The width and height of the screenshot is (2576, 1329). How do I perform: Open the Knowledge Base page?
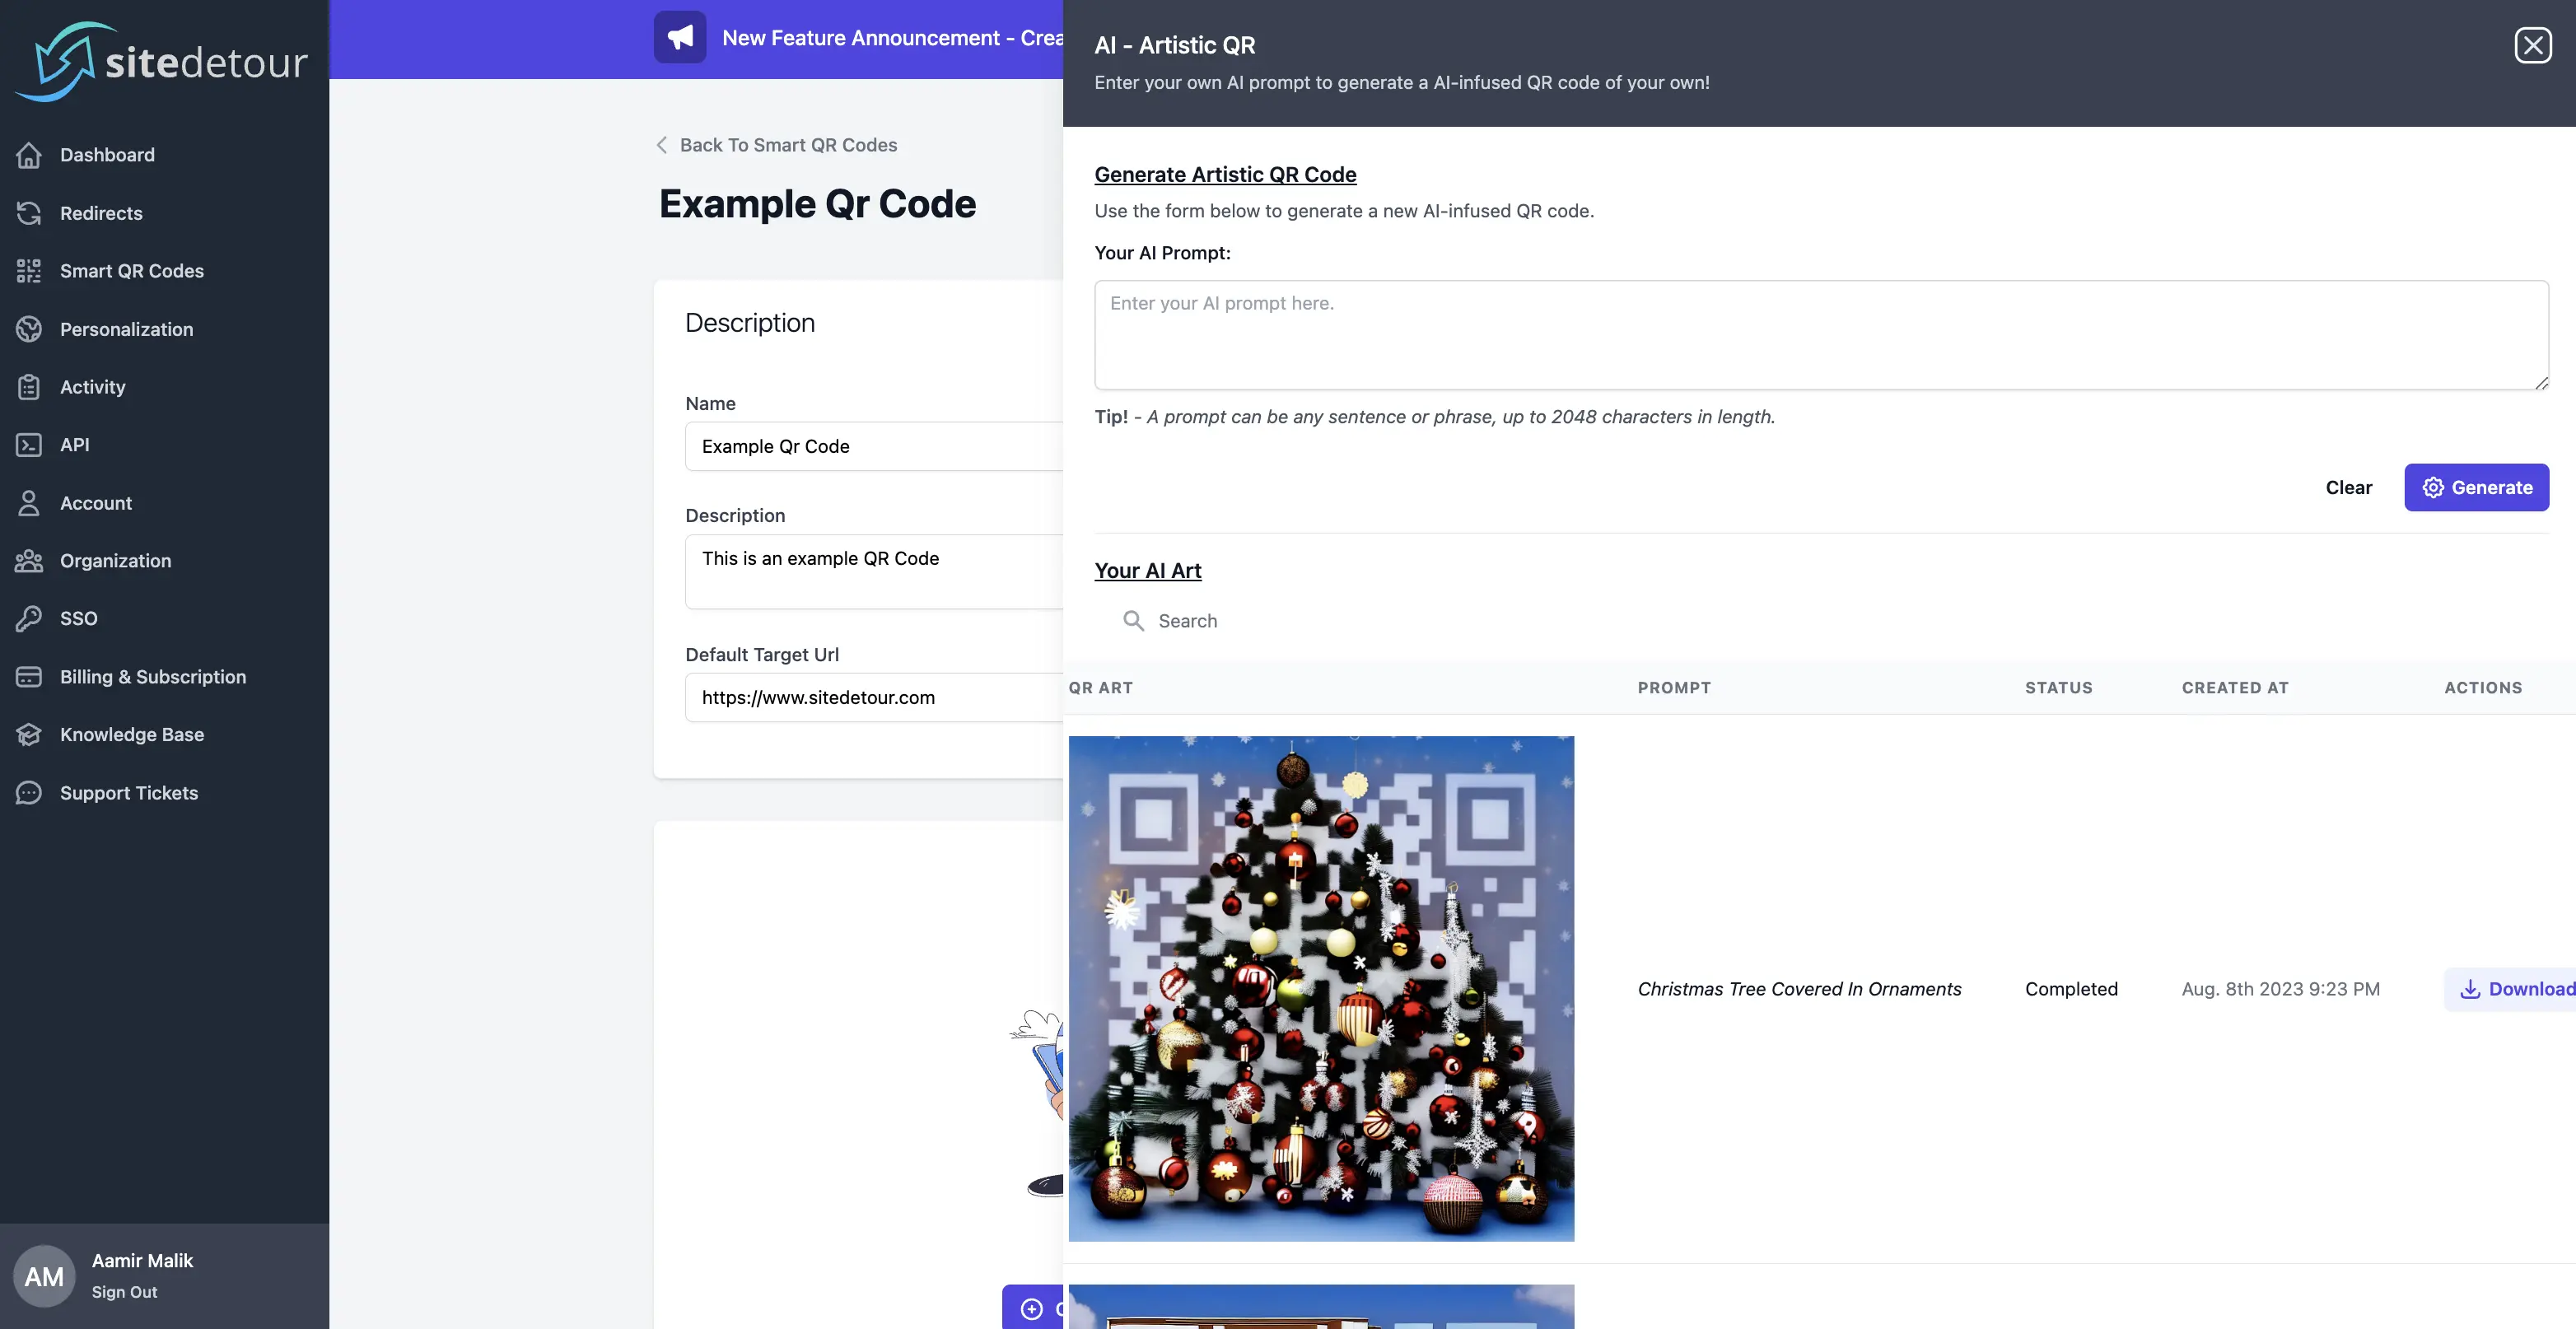point(131,734)
